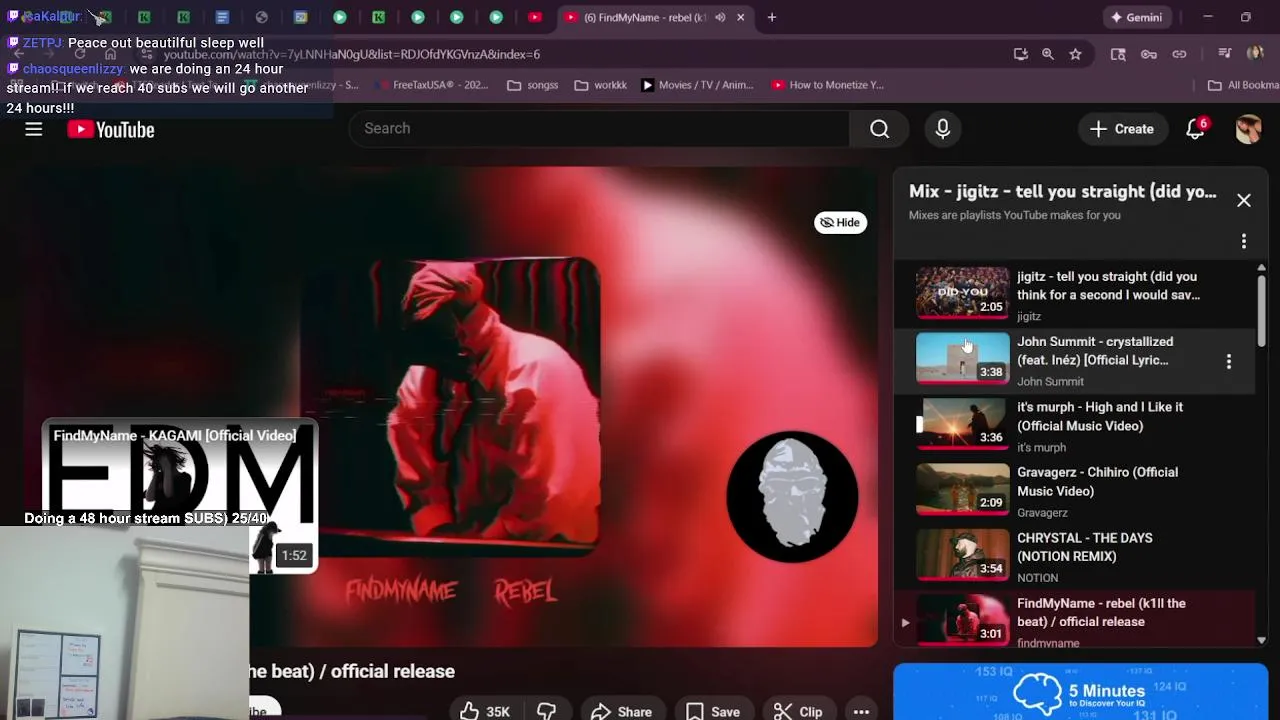This screenshot has width=1280, height=720.
Task: Share the video
Action: pos(622,712)
